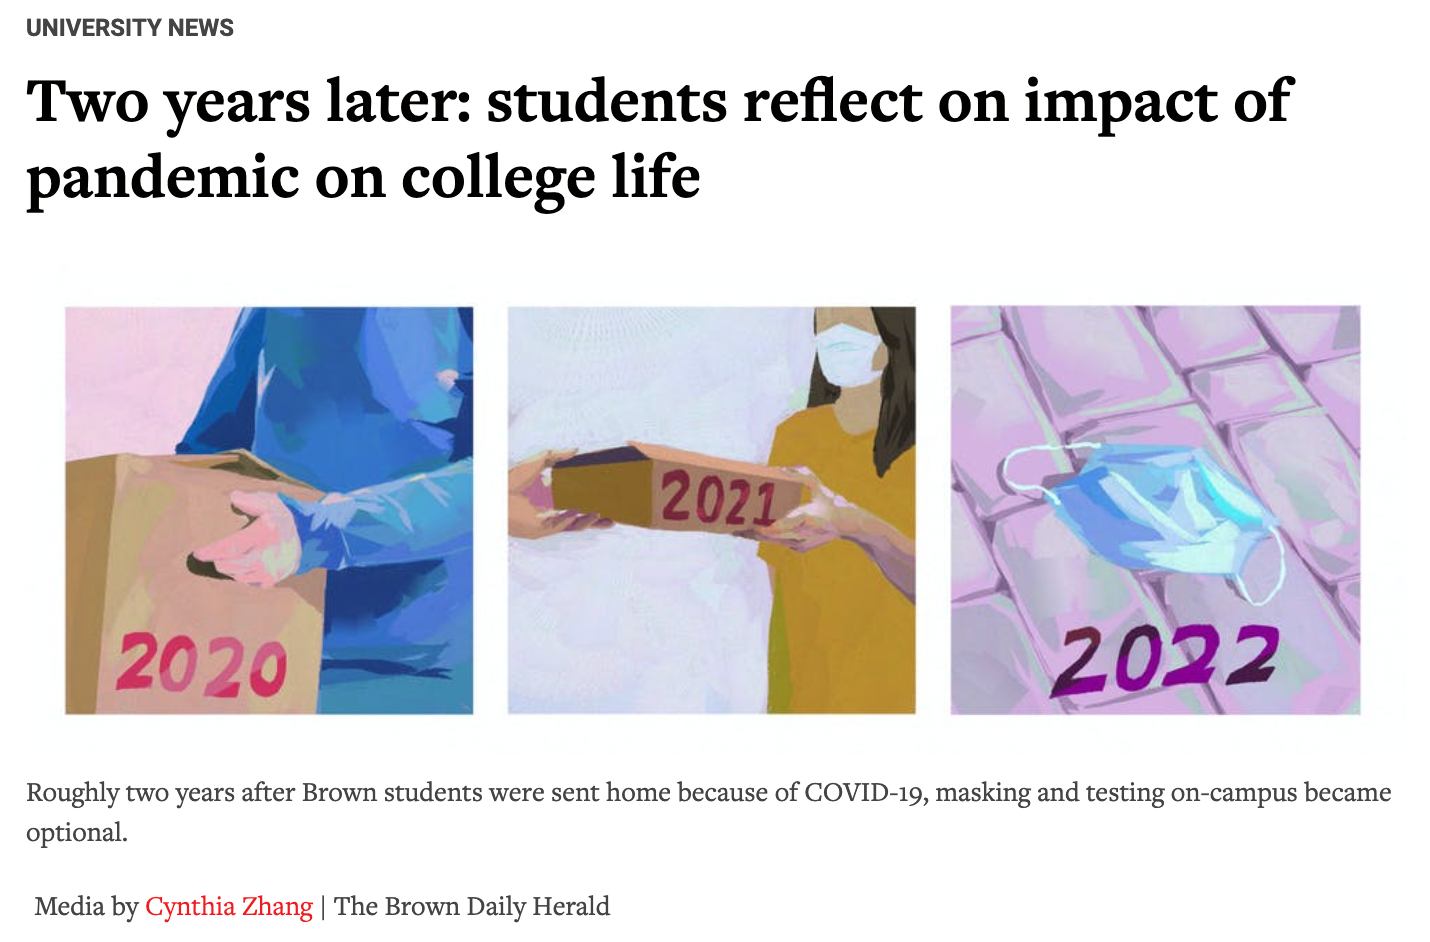Select the 2021 illustration panel
Viewport: 1430px width, 942px height.
(711, 510)
